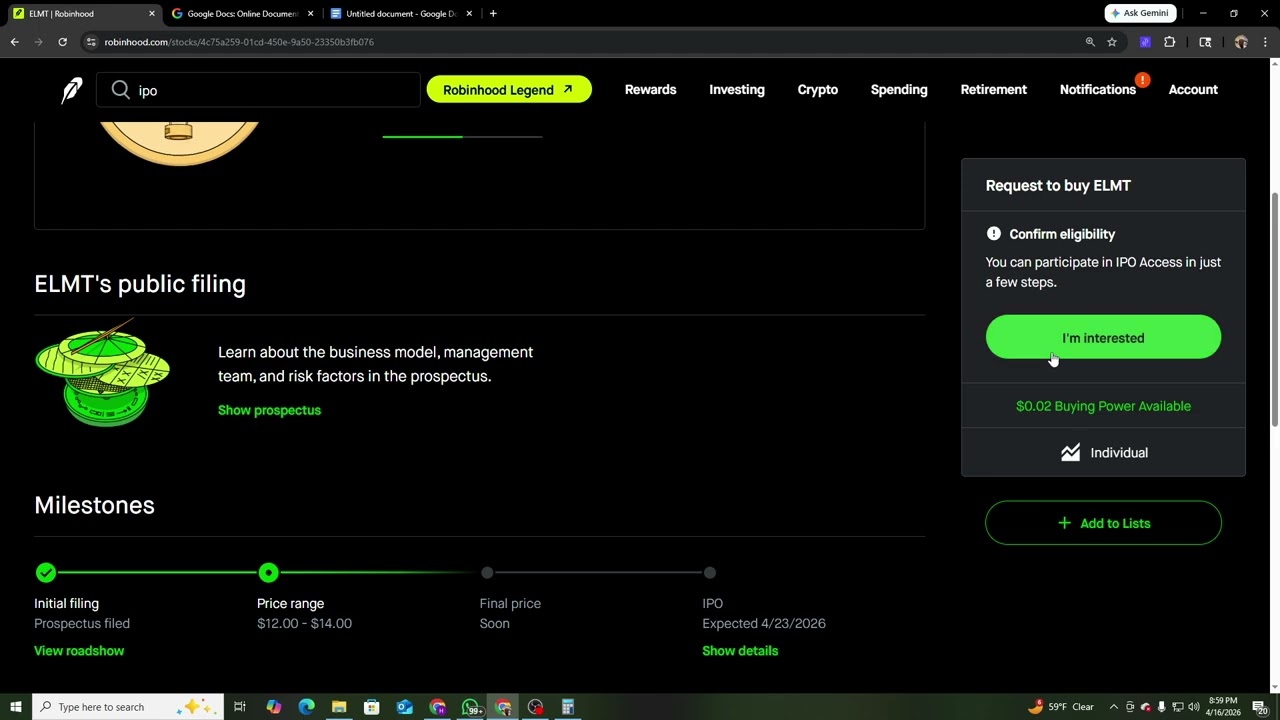Viewport: 1280px width, 720px height.
Task: Open the Chrome profile avatar
Action: 1241,42
